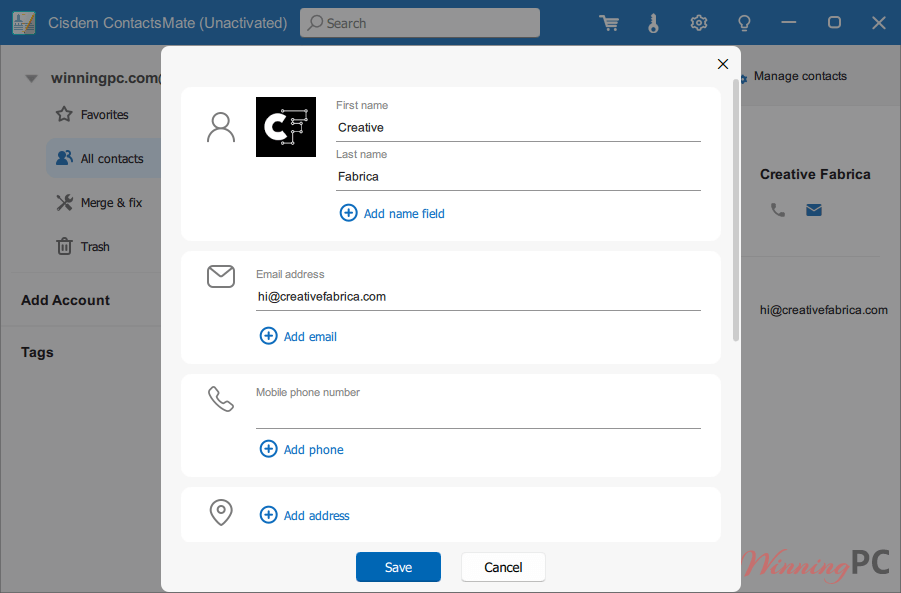Edit the Email address field
901x593 pixels.
click(x=478, y=296)
